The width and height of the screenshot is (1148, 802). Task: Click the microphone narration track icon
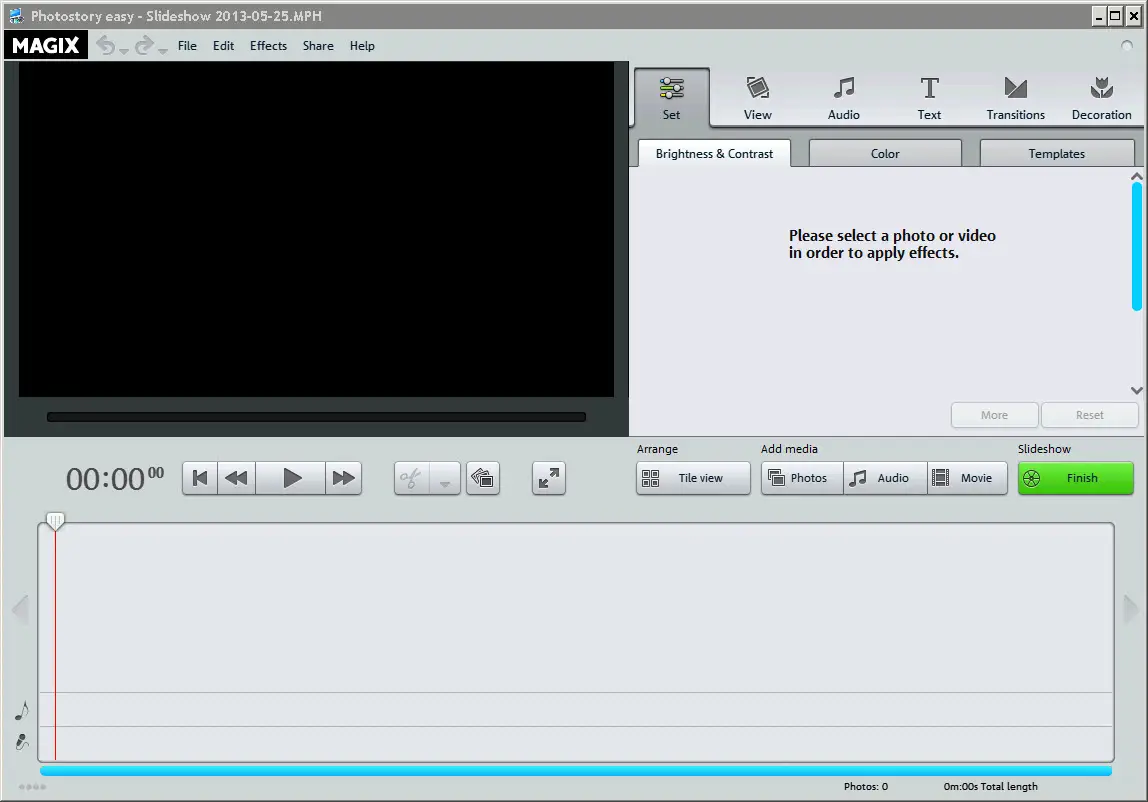tap(22, 742)
